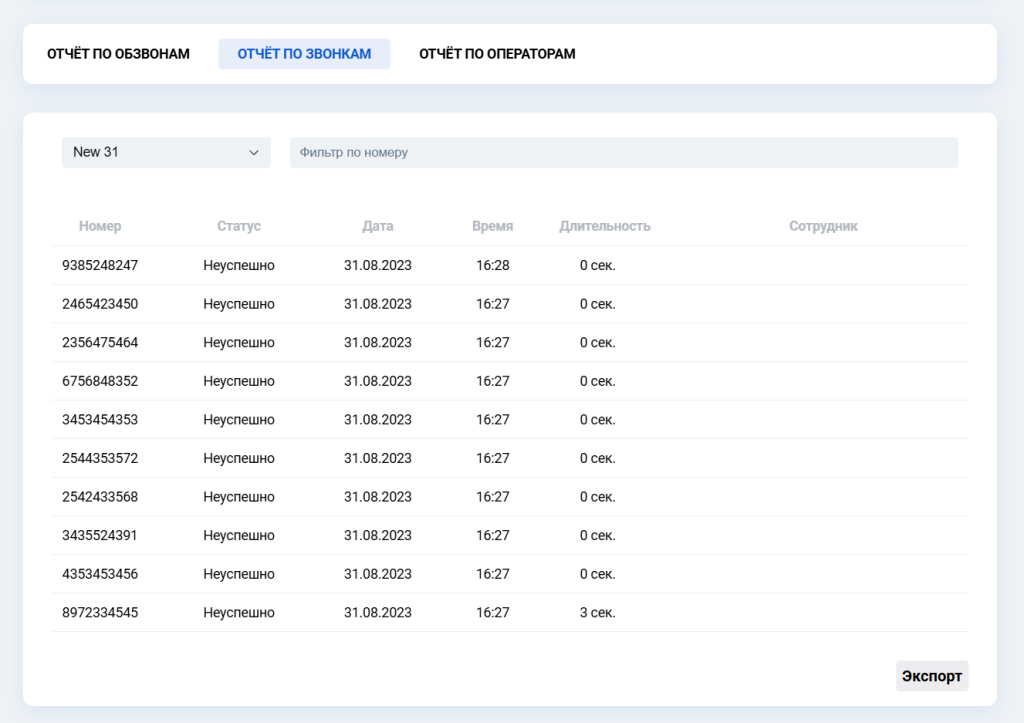Click the Дата column header
This screenshot has width=1024, height=723.
click(378, 226)
